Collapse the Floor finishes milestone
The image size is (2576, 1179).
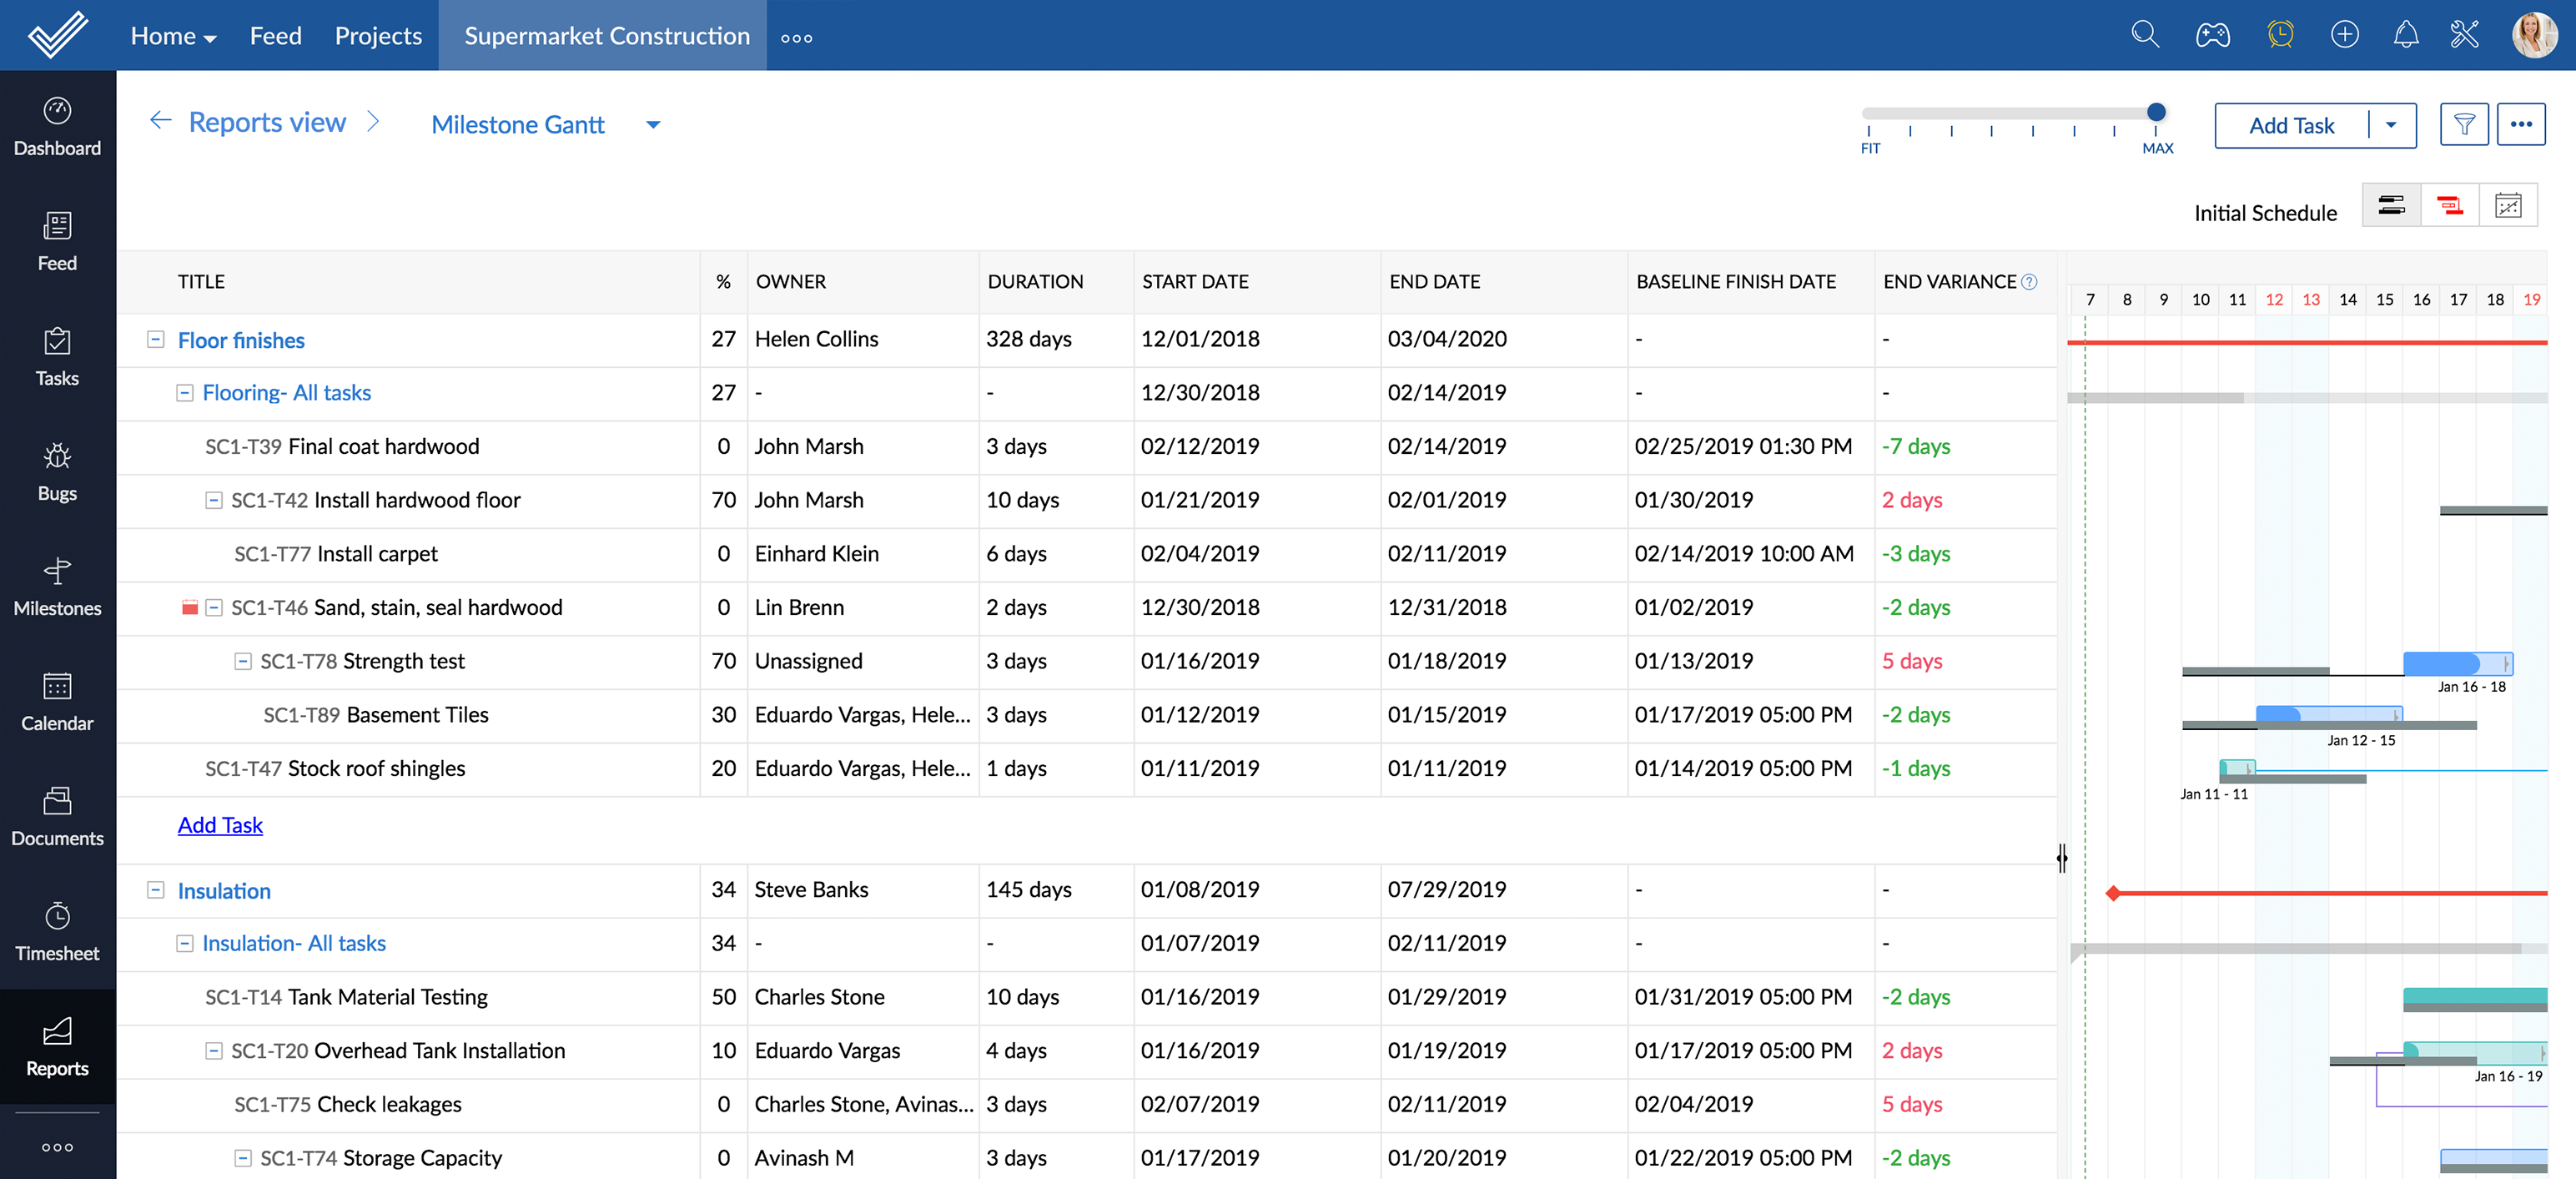156,340
